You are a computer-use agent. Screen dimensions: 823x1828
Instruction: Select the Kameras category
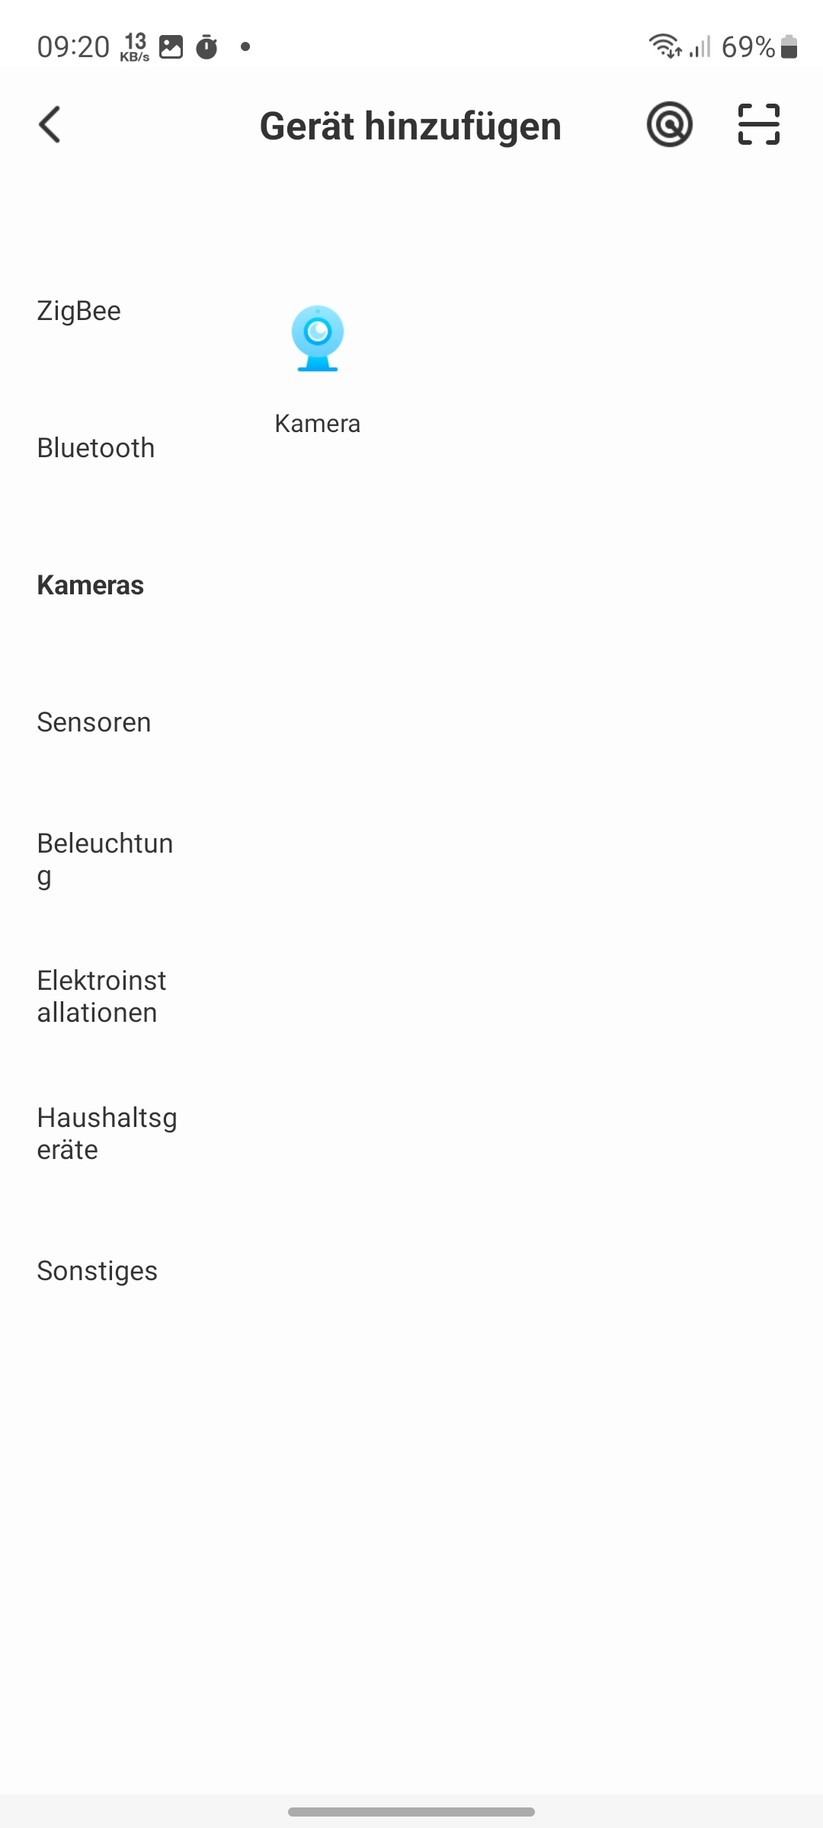point(90,585)
